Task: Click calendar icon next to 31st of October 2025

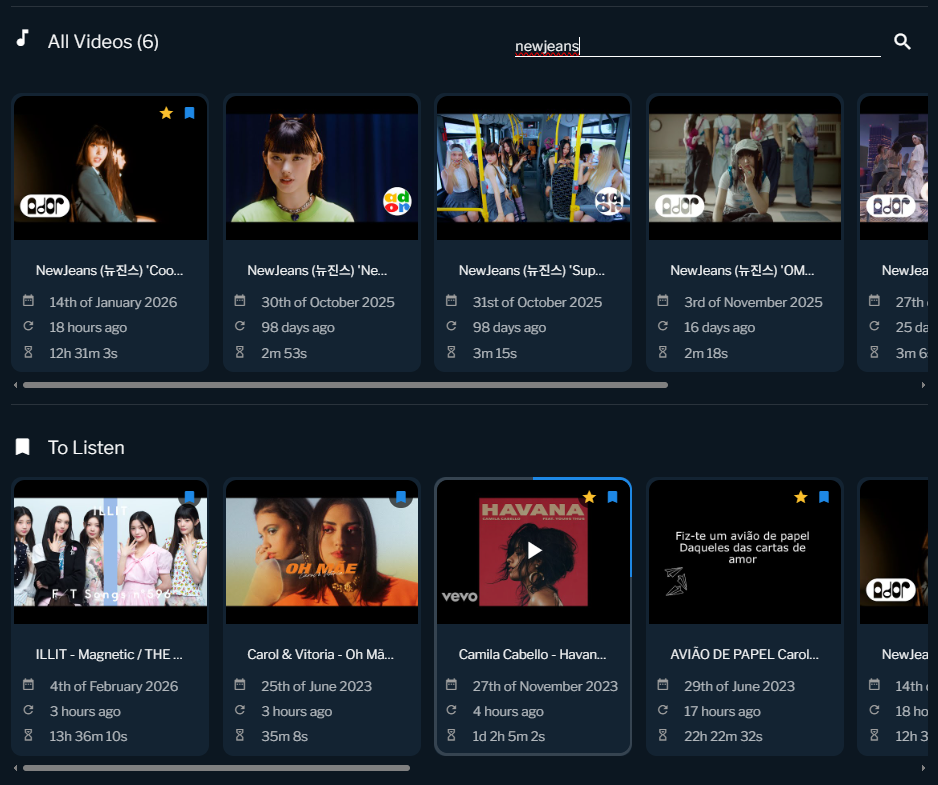Action: pos(452,300)
